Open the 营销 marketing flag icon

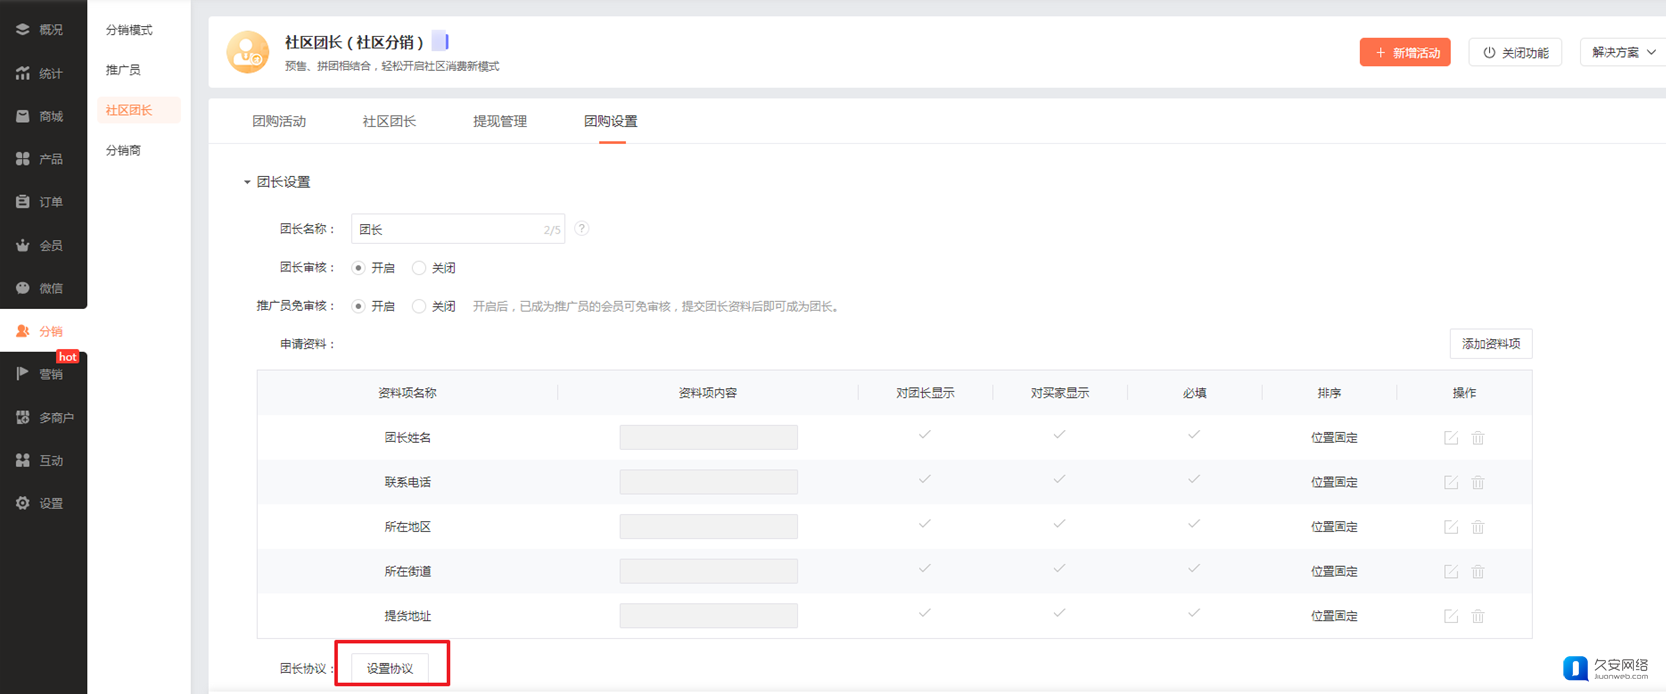coord(22,374)
